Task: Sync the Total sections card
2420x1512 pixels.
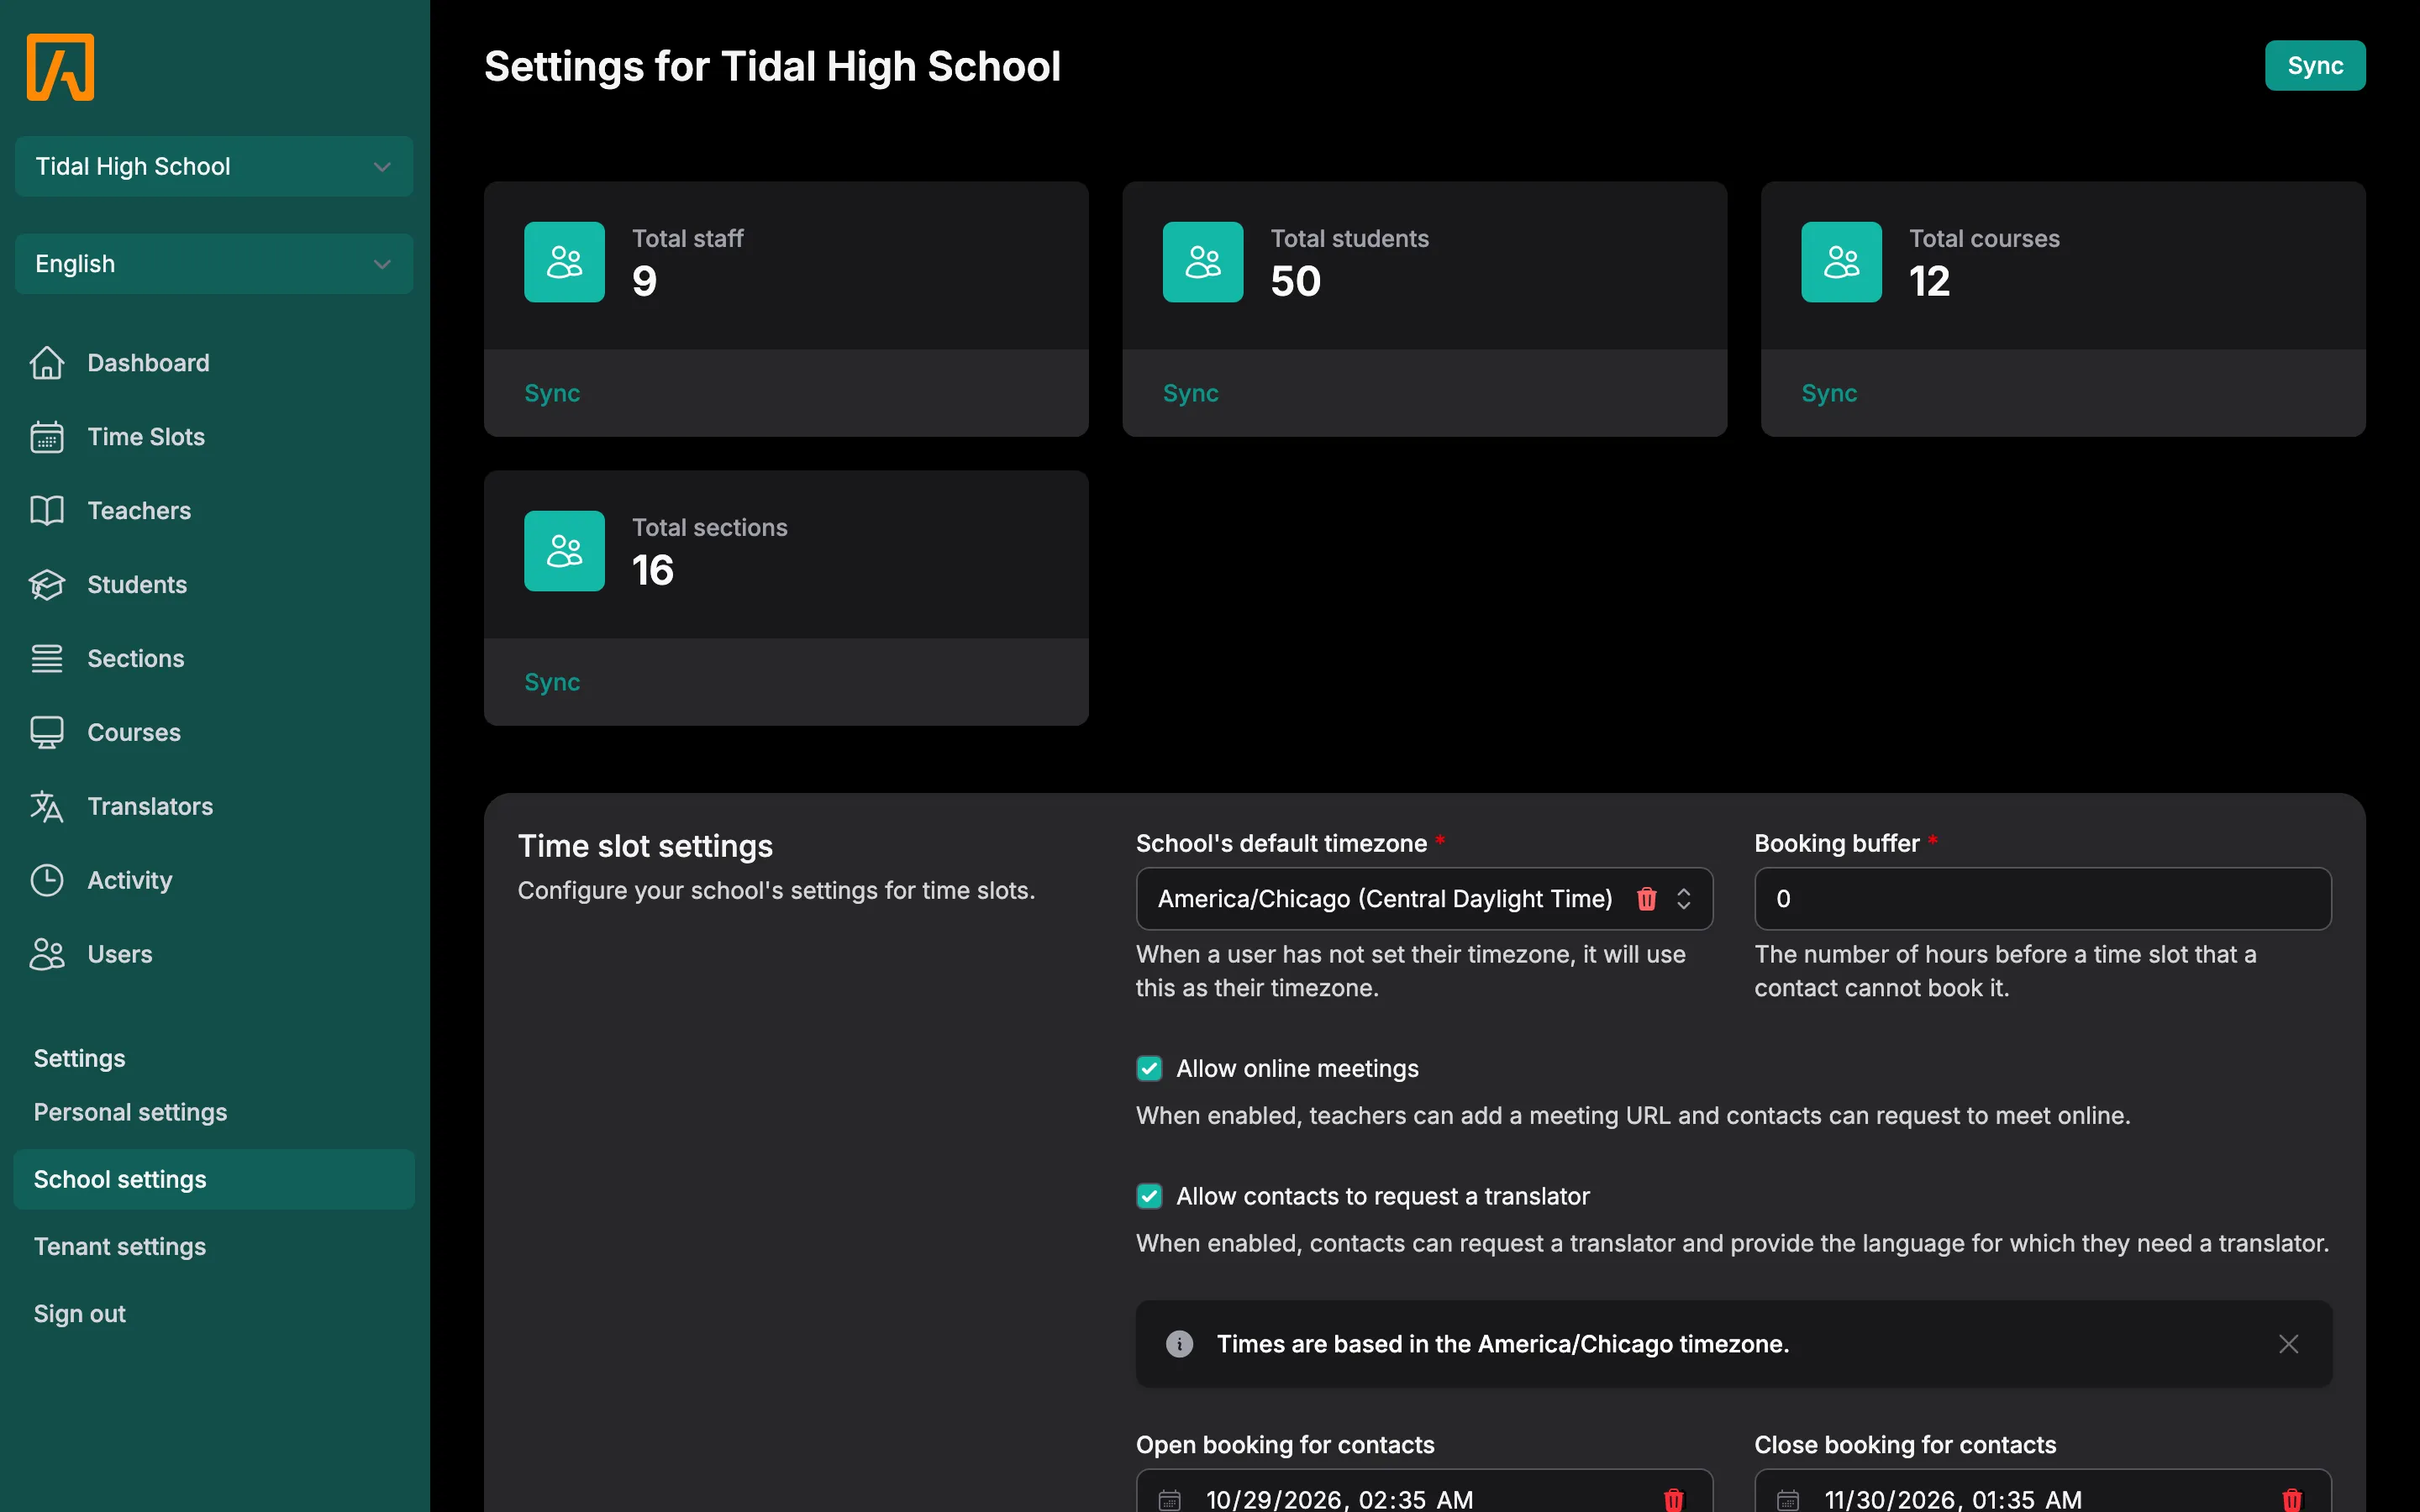Action: pos(552,682)
